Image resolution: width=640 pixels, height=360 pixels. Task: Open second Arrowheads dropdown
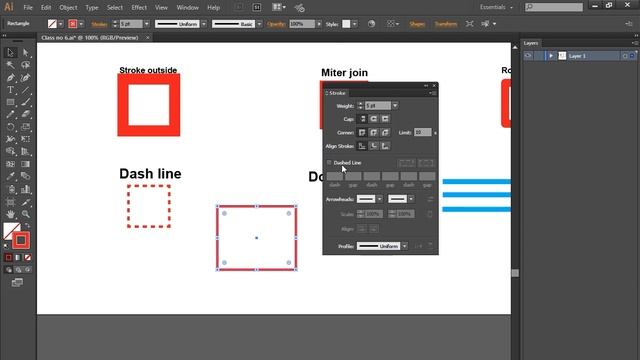click(x=411, y=199)
